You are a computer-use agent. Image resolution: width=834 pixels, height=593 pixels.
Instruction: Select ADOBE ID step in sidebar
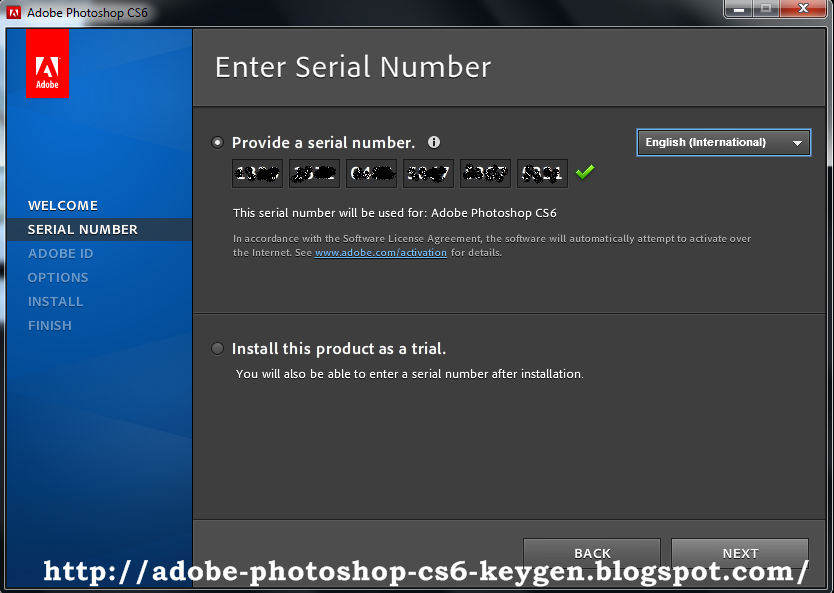pyautogui.click(x=61, y=253)
